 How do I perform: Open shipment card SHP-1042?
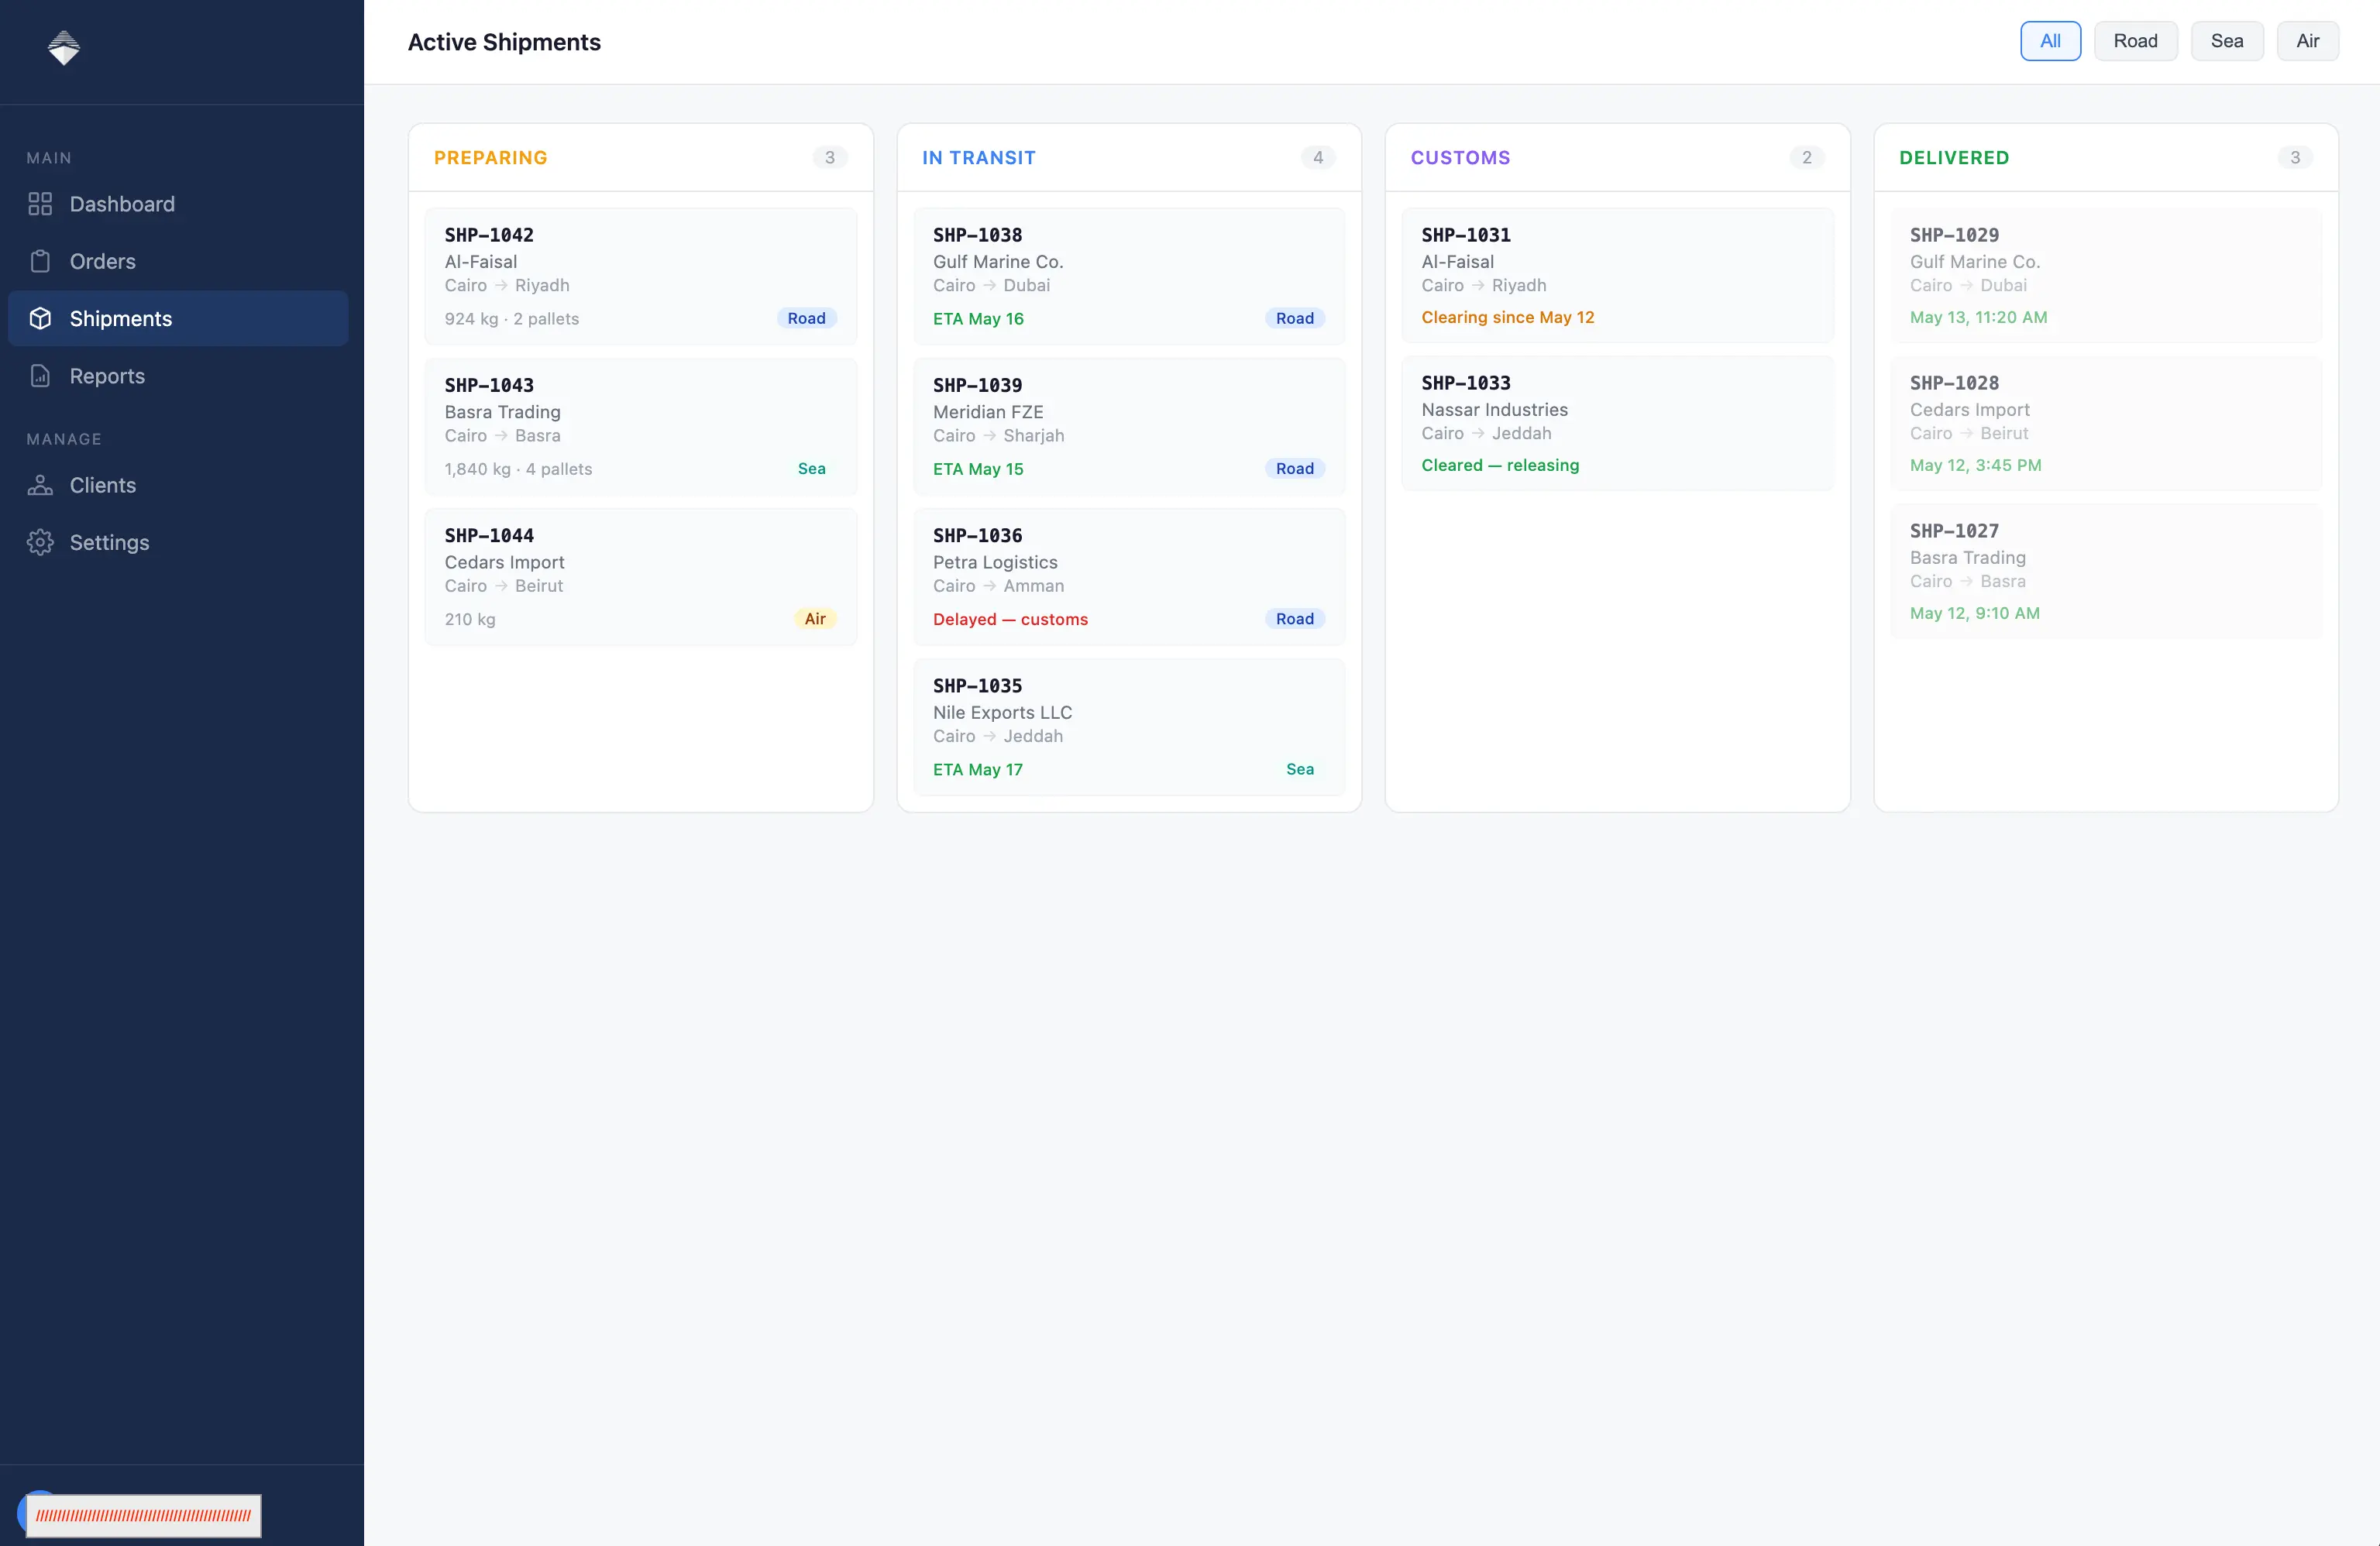pyautogui.click(x=640, y=276)
